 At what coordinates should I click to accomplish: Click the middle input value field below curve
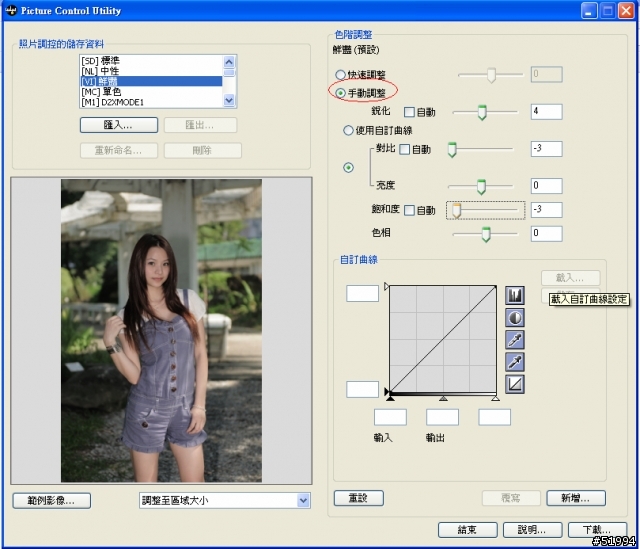click(x=442, y=417)
